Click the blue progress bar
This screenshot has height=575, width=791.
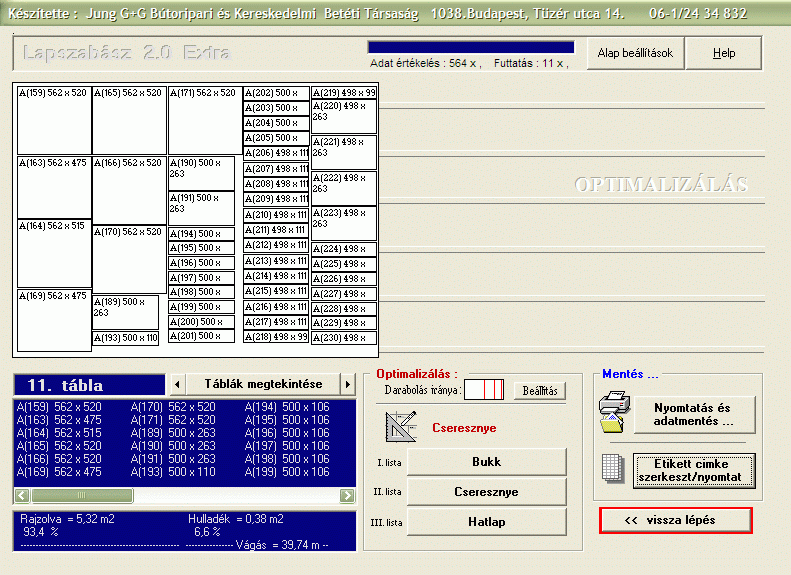click(471, 47)
